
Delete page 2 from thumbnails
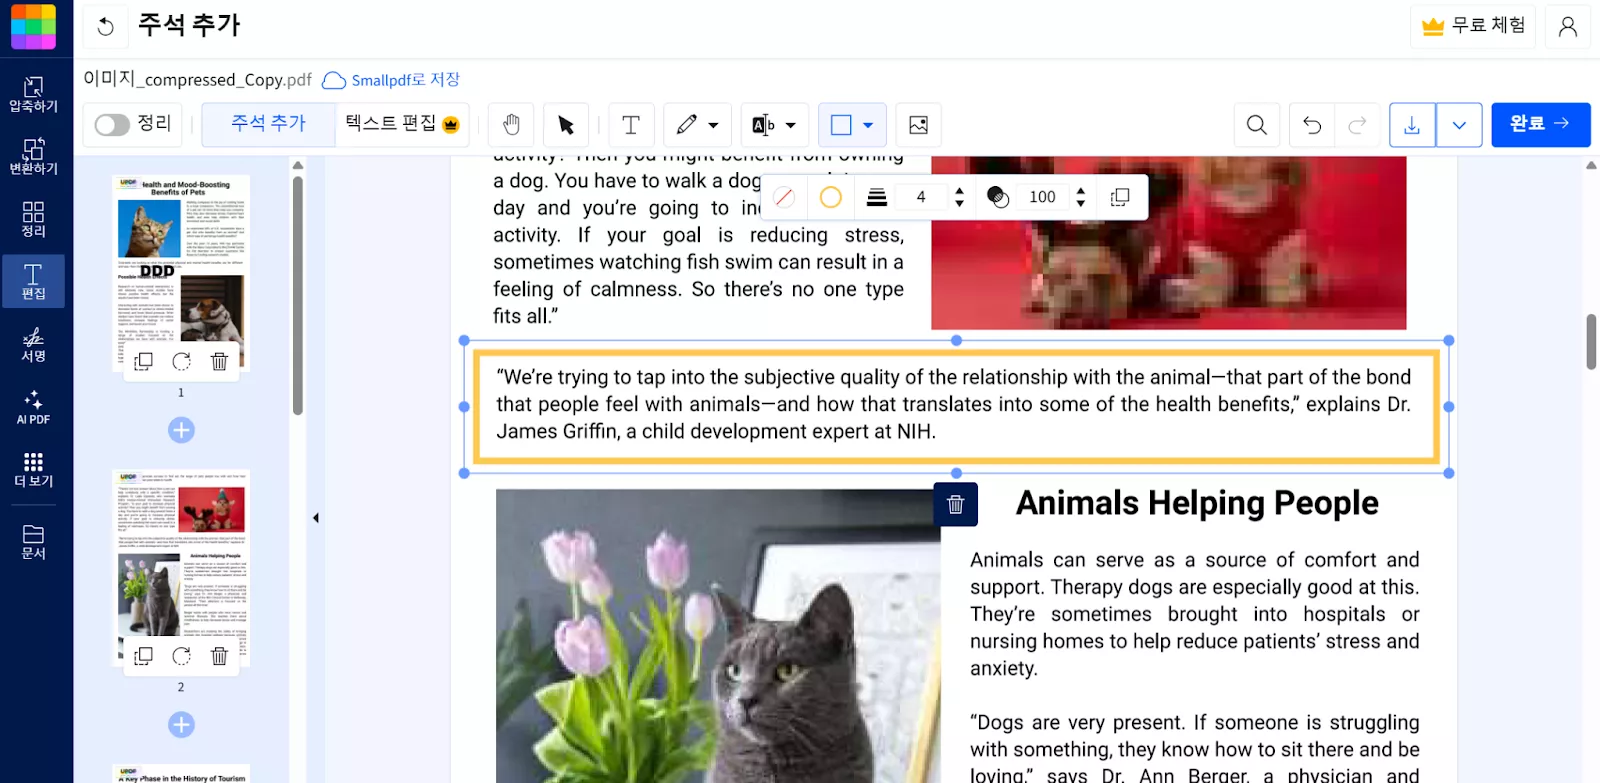[x=219, y=656]
